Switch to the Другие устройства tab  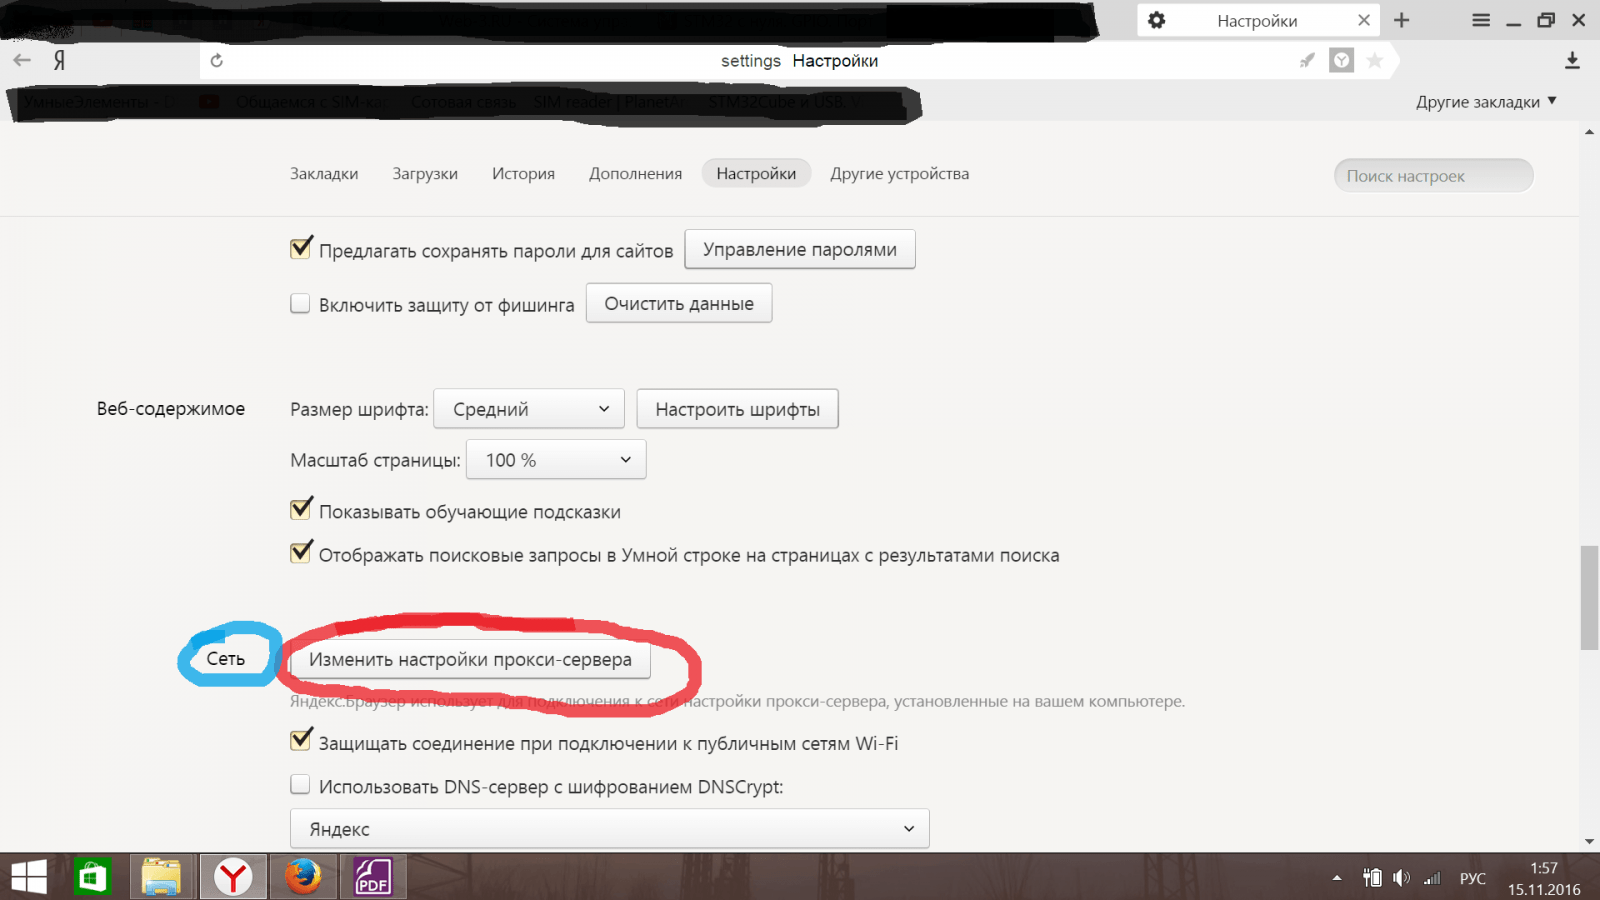[900, 174]
